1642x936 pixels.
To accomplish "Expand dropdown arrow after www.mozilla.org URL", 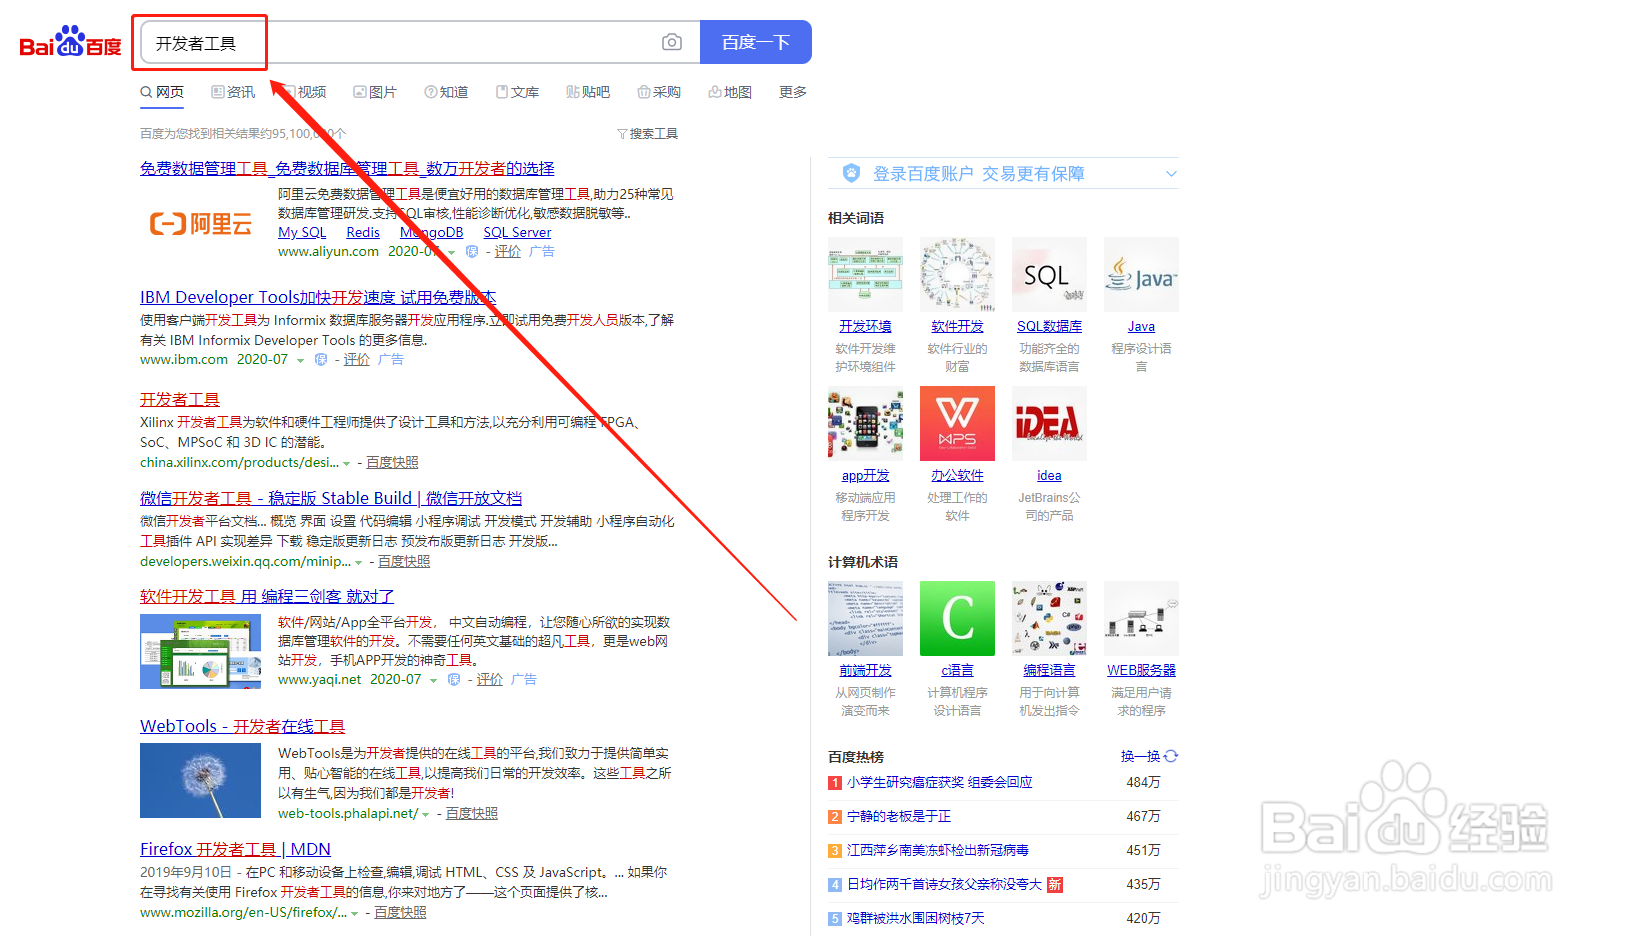I will tap(355, 913).
